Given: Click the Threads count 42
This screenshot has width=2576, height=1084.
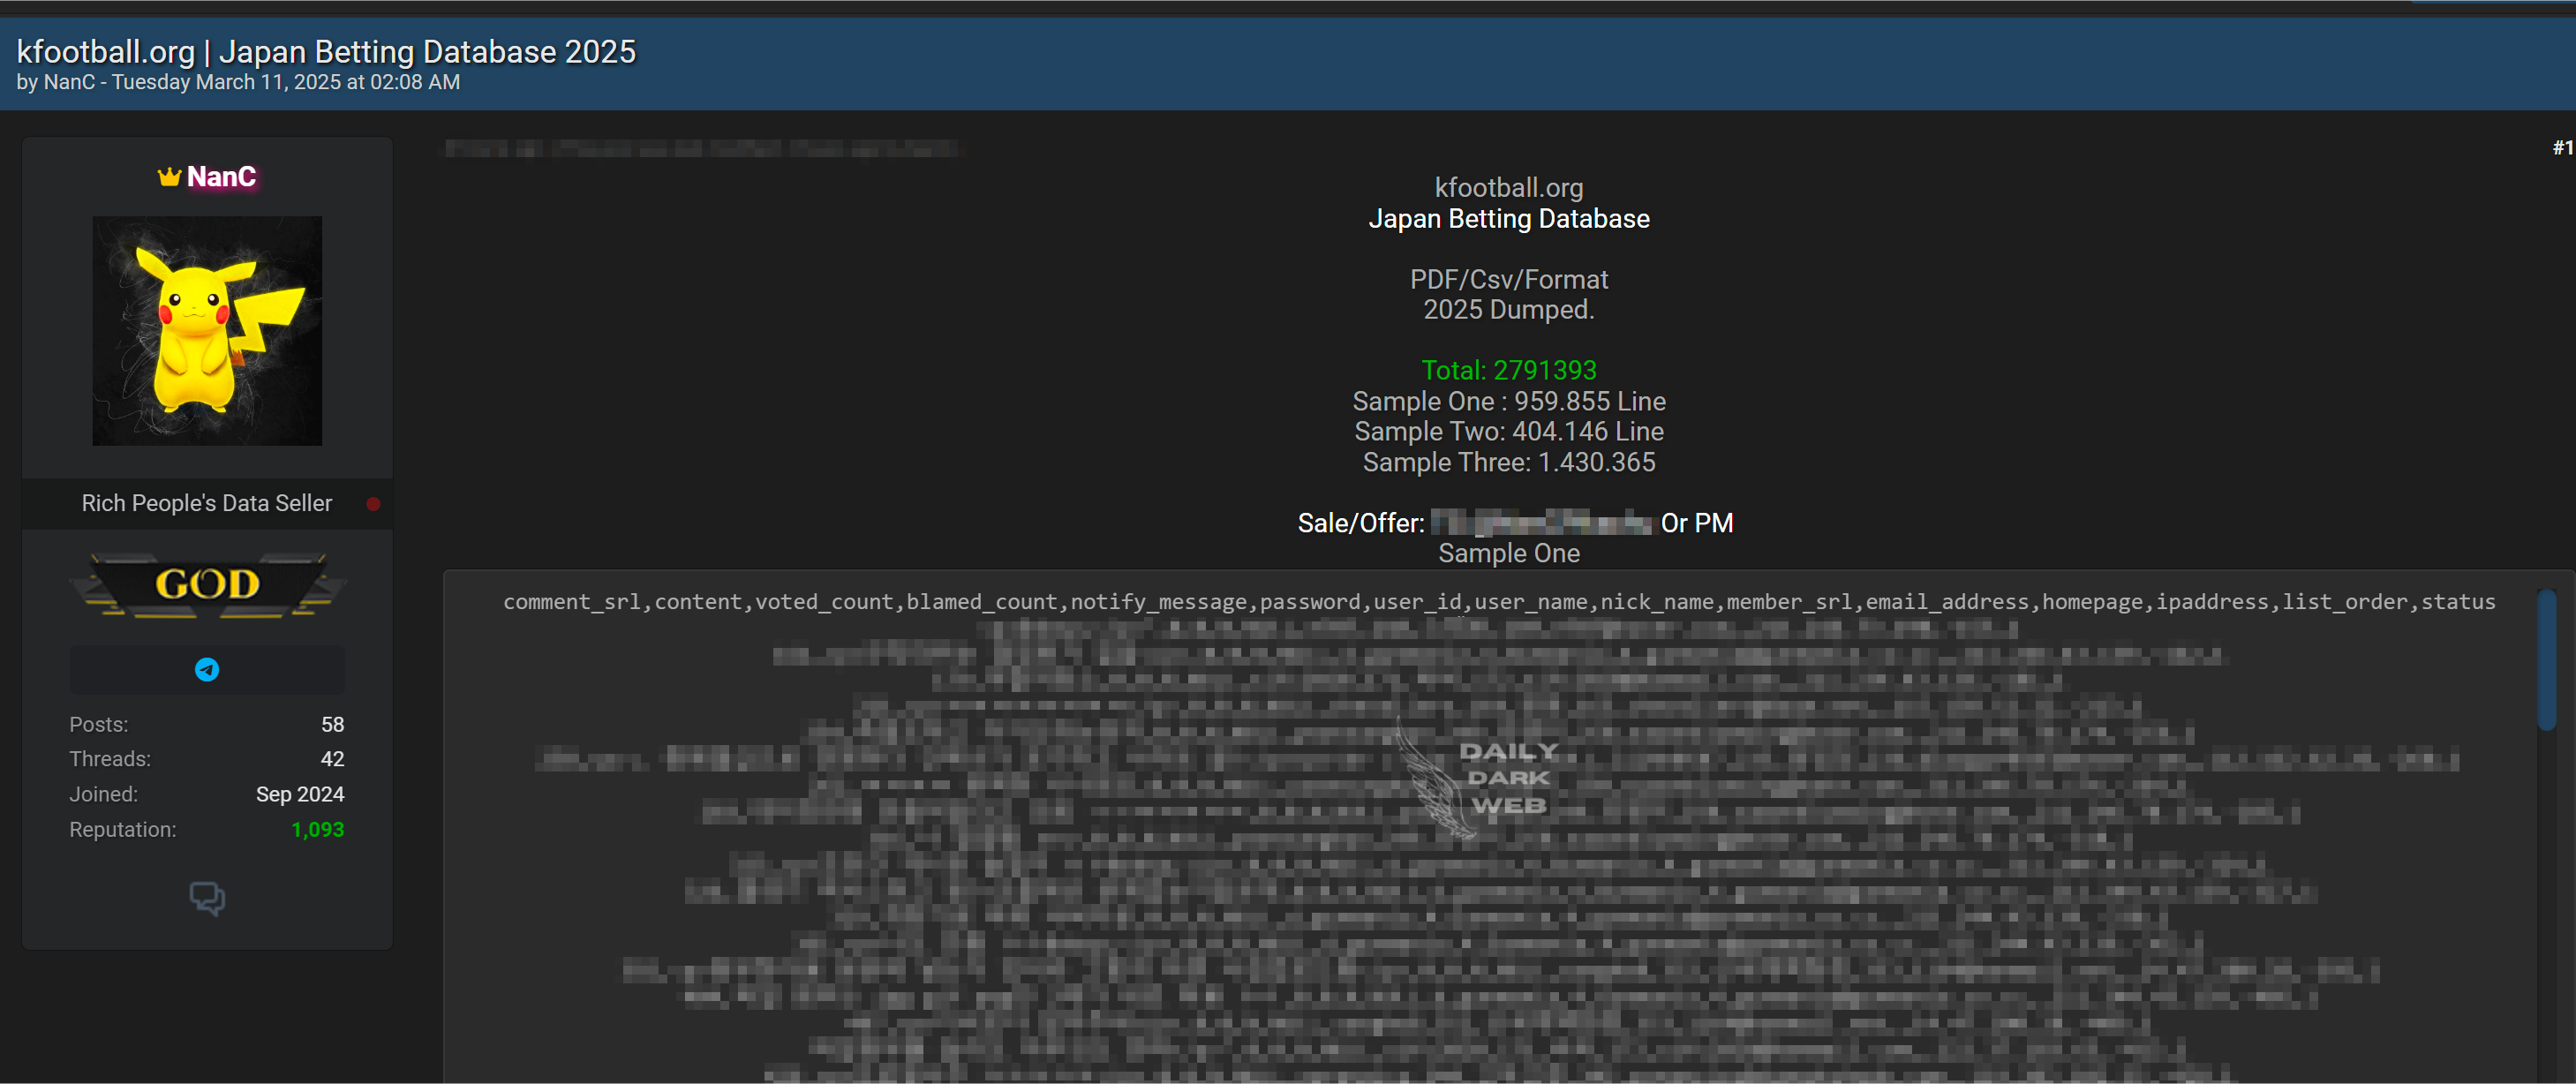Looking at the screenshot, I should click(x=332, y=759).
